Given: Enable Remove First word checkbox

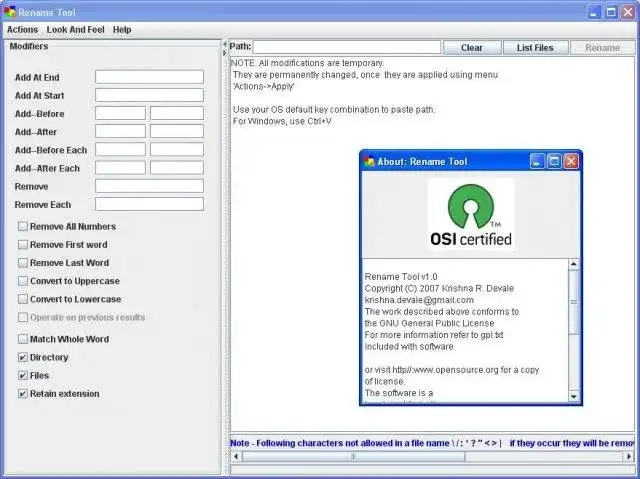Looking at the screenshot, I should coord(23,245).
